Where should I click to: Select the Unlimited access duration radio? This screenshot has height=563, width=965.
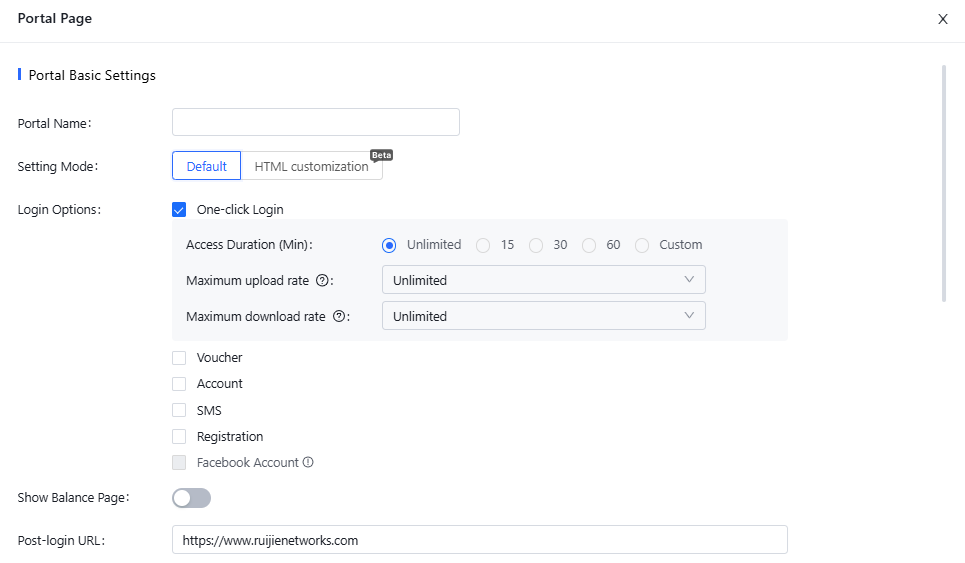[x=389, y=245]
